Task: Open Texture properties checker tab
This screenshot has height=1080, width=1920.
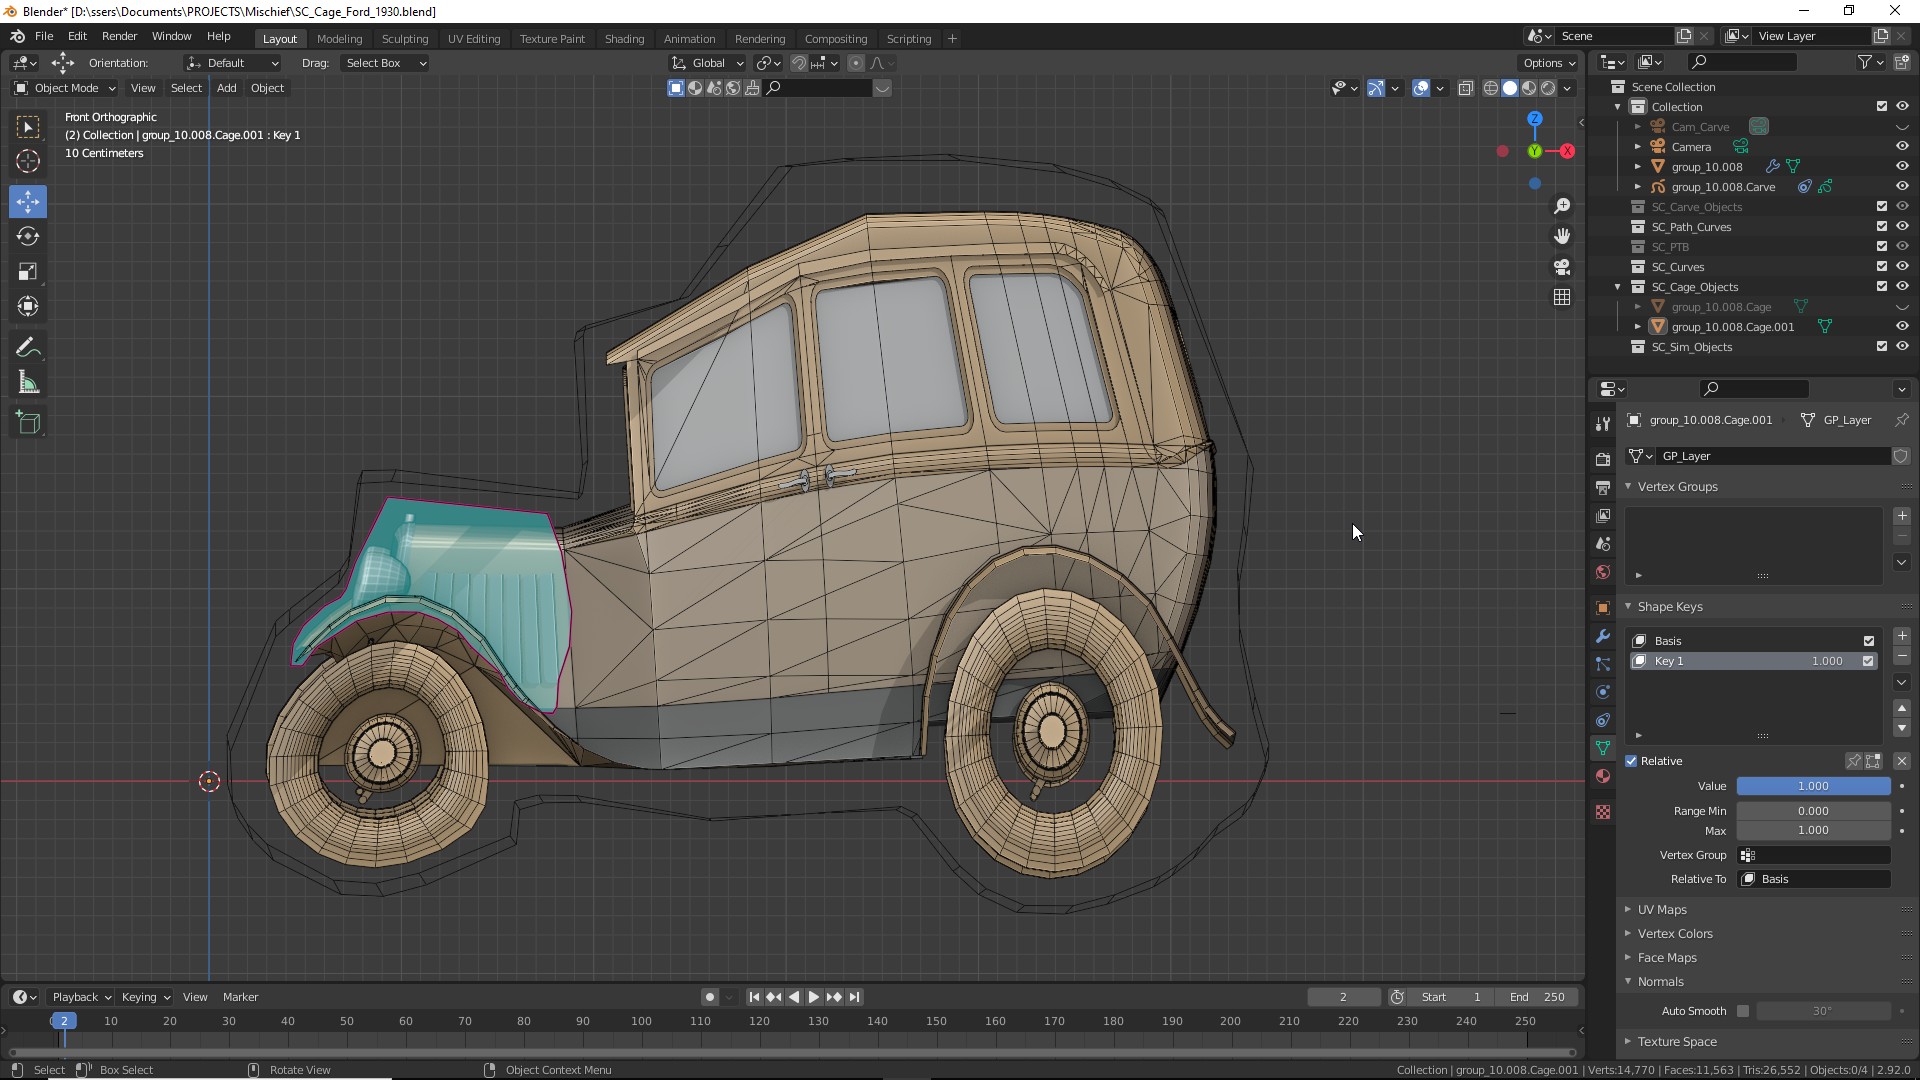Action: click(x=1603, y=812)
